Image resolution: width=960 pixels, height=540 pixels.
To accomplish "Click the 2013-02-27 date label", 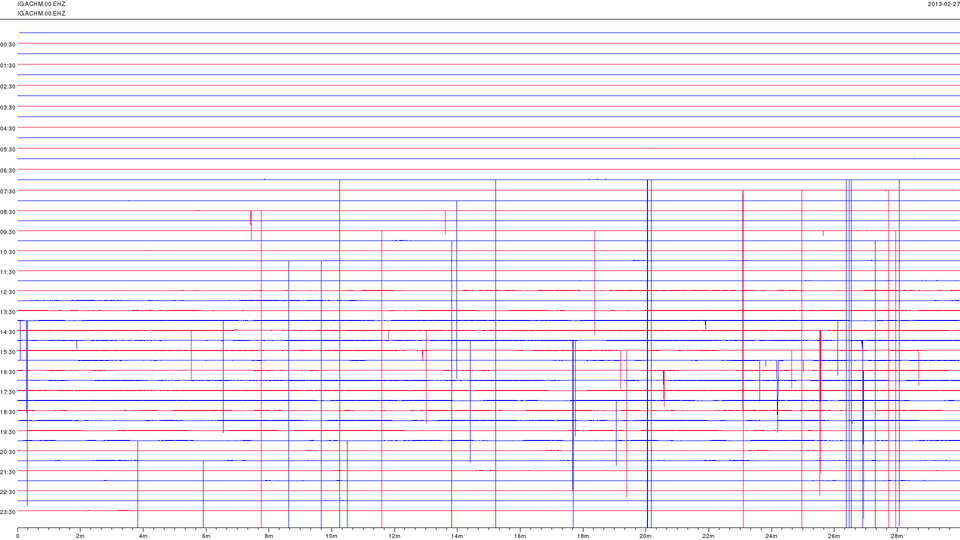I will [943, 4].
